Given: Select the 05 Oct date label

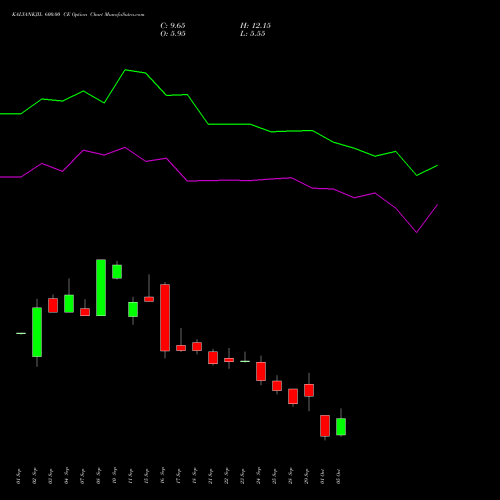Looking at the screenshot, I should (339, 476).
